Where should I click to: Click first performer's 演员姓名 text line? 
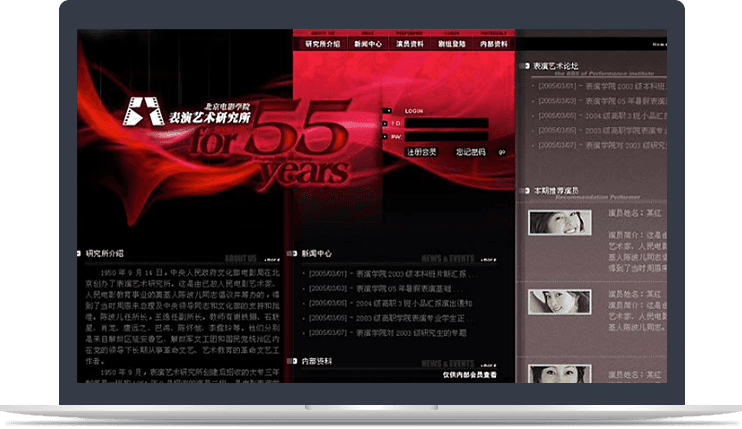[635, 213]
